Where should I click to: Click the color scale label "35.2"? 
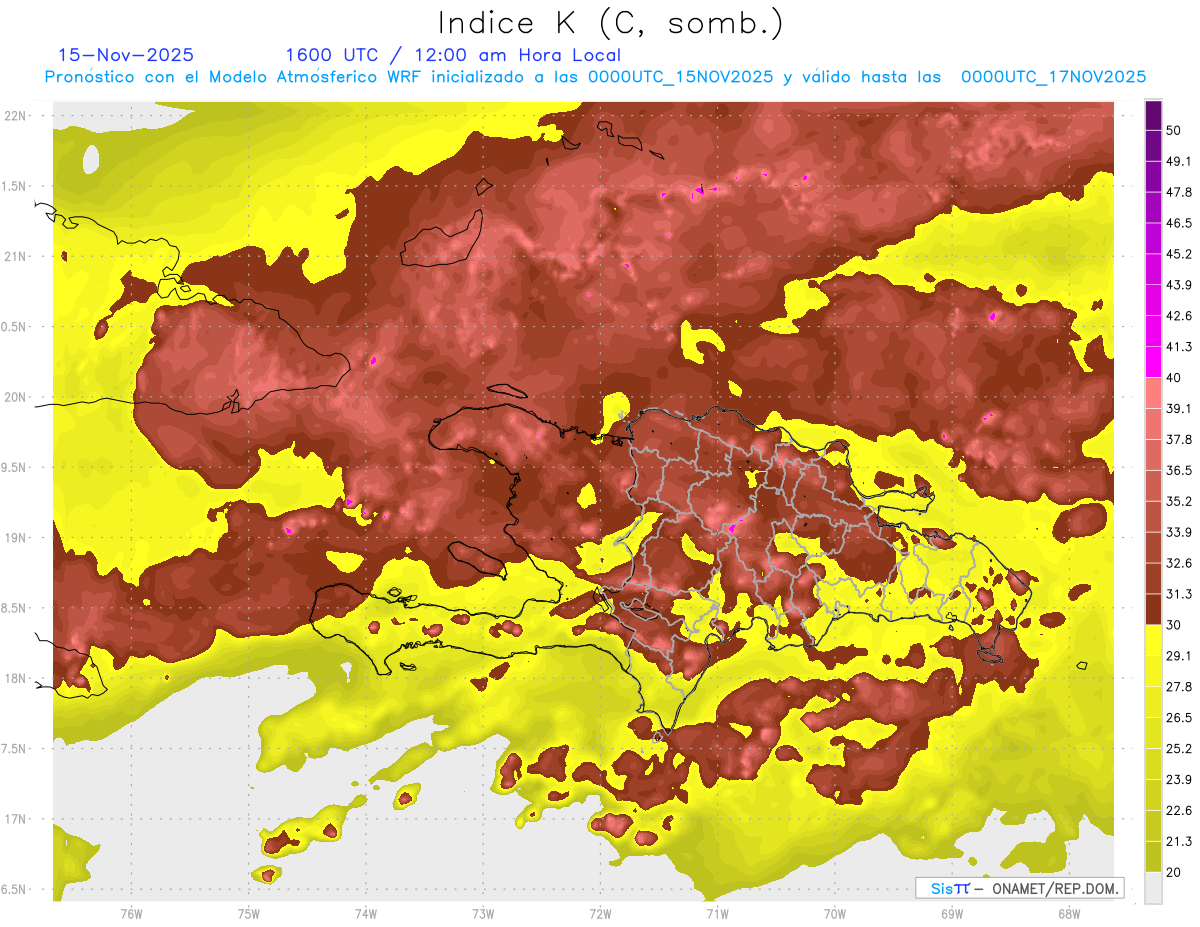pyautogui.click(x=1179, y=501)
